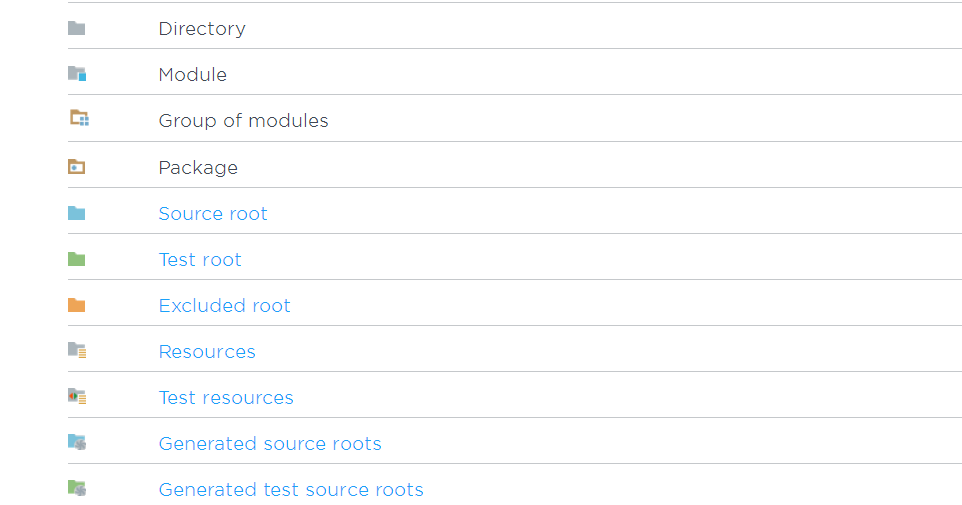The height and width of the screenshot is (505, 962).
Task: Click the Generated source roots icon
Action: coord(77,442)
